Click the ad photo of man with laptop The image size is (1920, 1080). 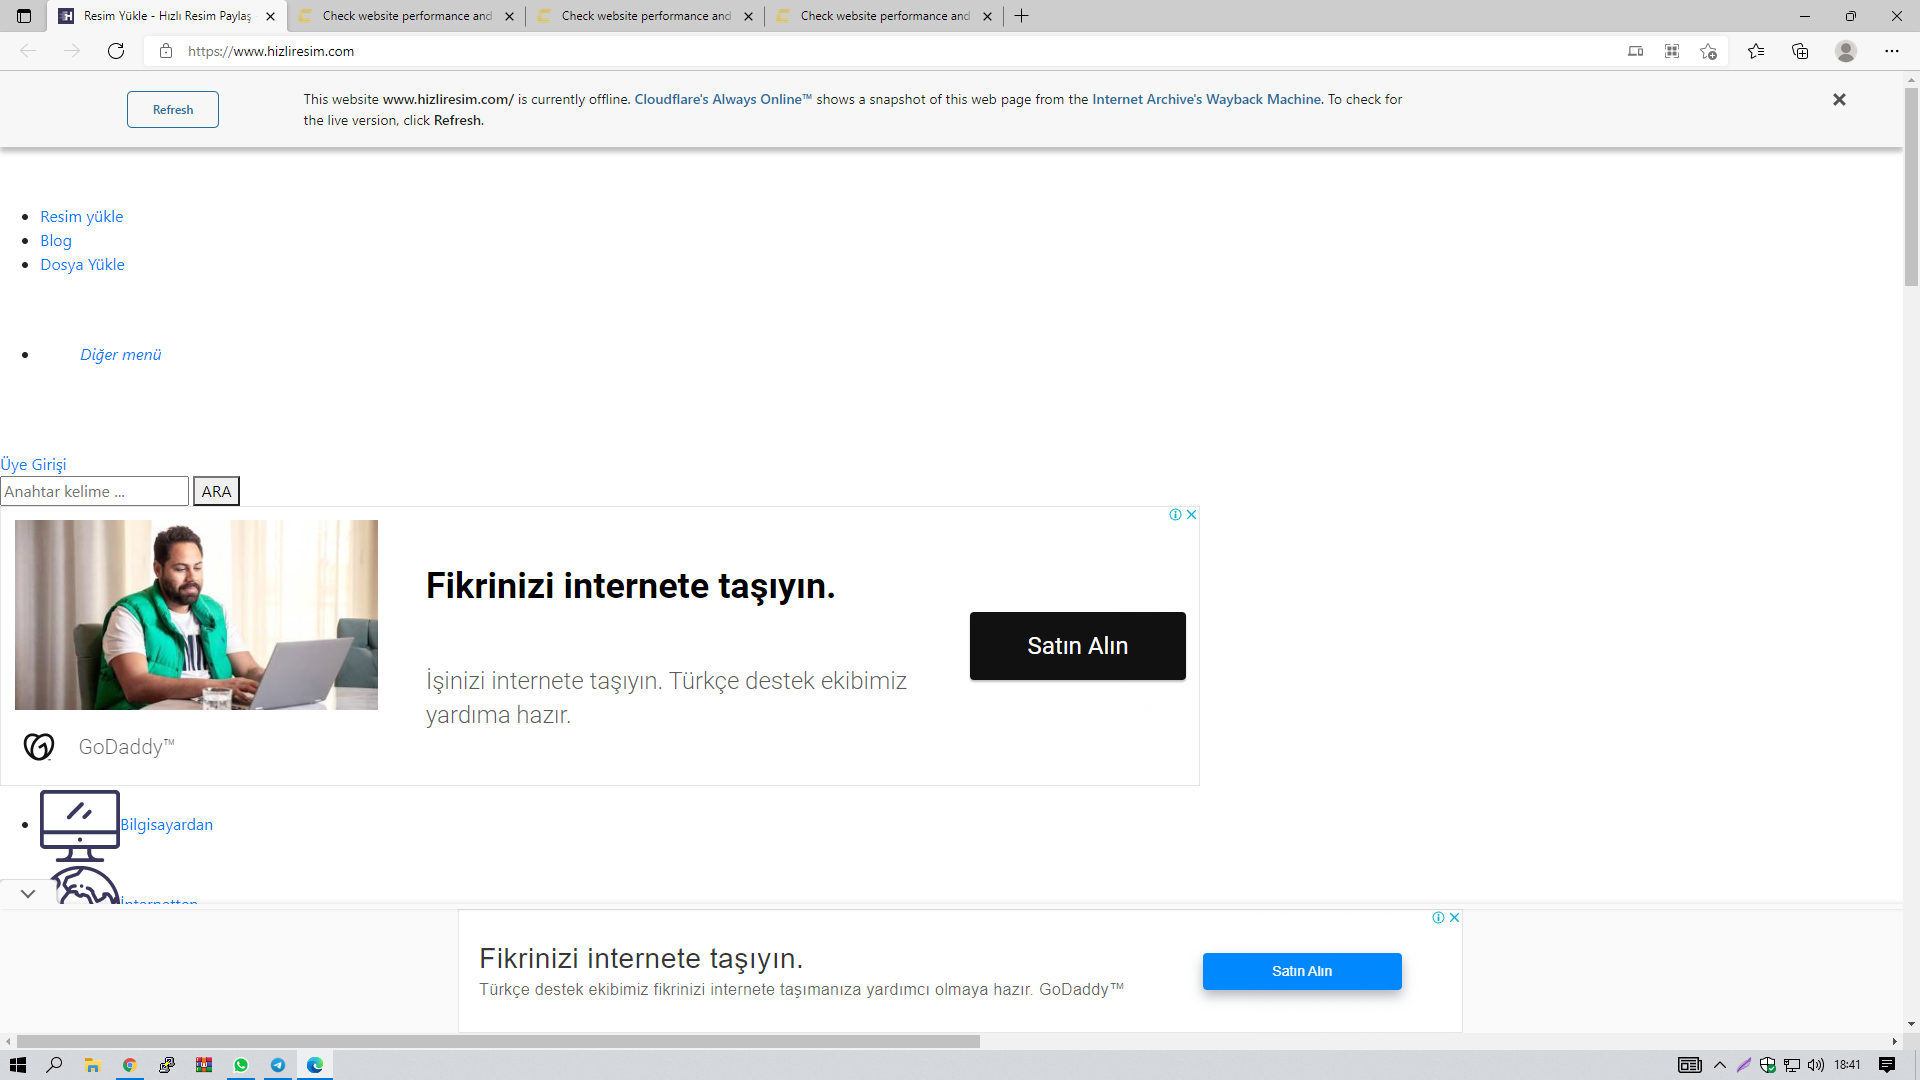click(x=196, y=615)
